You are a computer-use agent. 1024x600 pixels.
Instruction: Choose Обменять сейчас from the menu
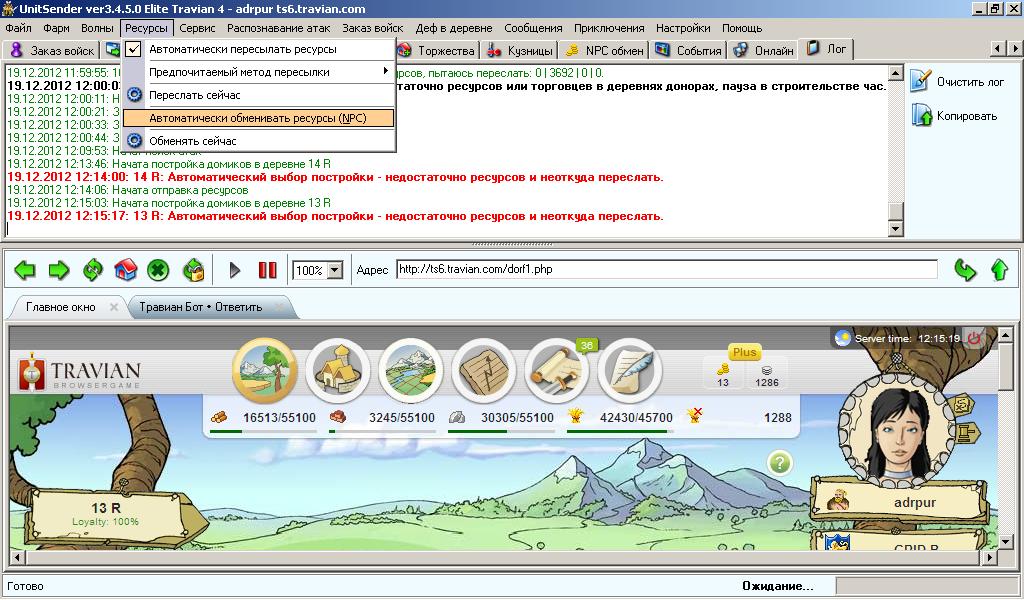259,140
